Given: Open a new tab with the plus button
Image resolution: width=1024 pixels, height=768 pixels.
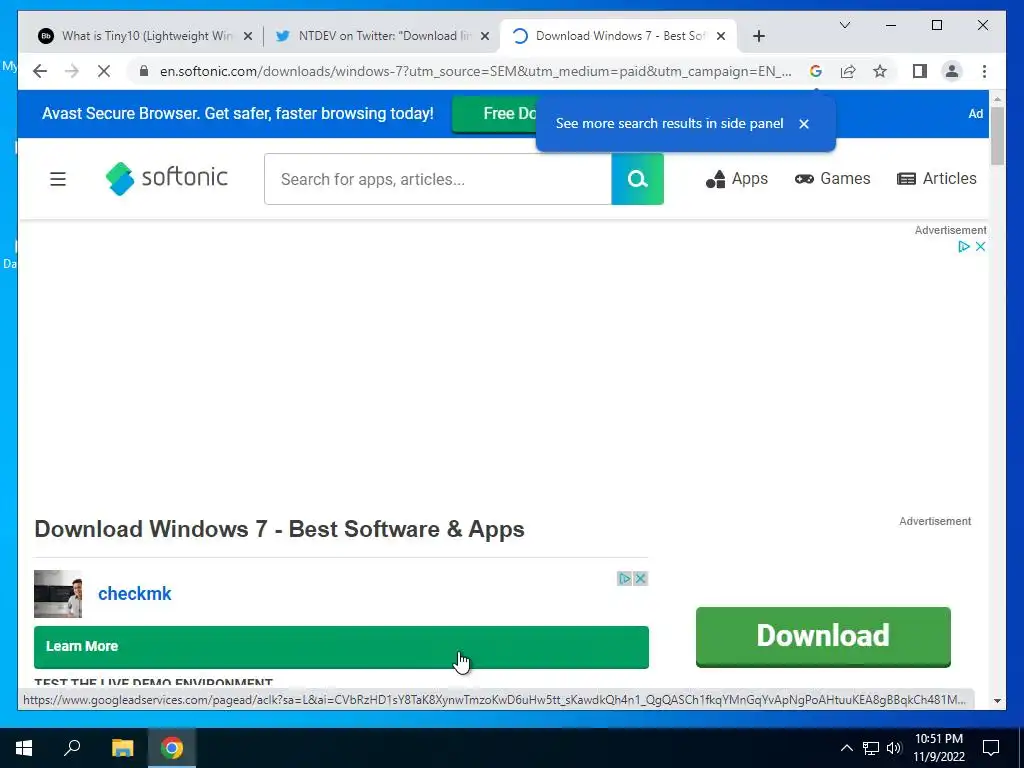Looking at the screenshot, I should coord(758,36).
